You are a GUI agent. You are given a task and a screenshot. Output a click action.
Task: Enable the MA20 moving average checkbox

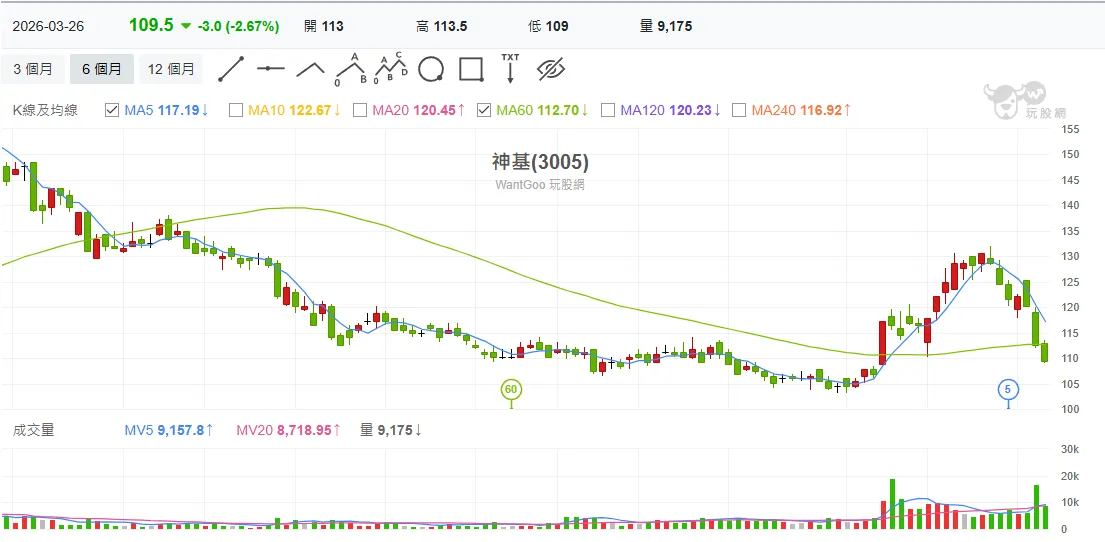[359, 110]
